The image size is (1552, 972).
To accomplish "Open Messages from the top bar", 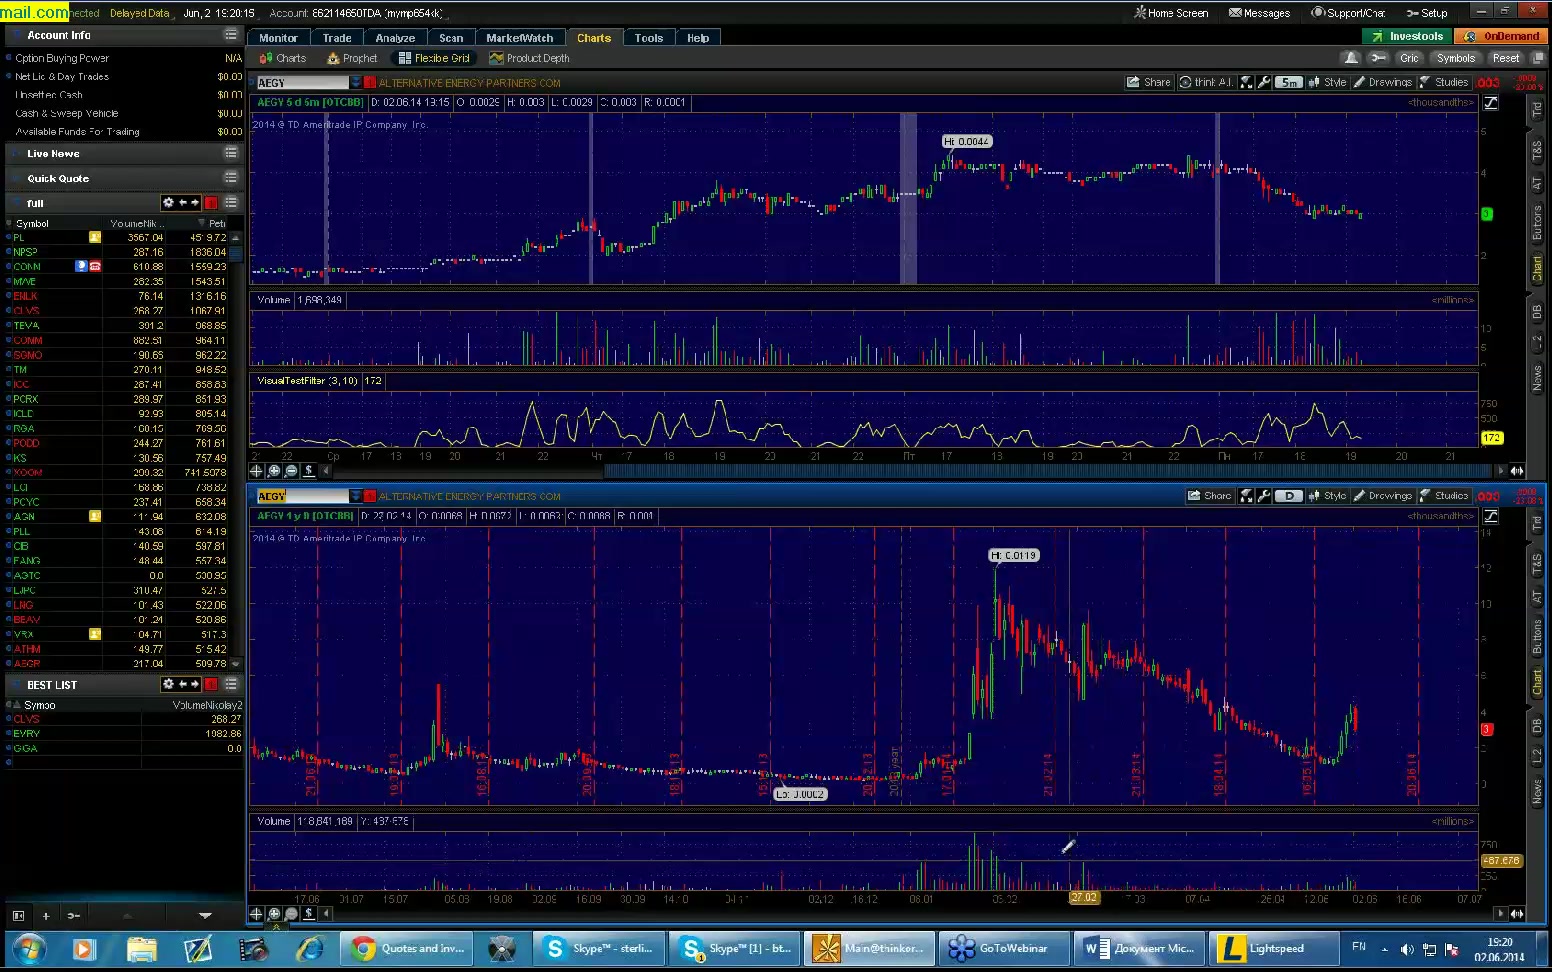I will tap(1259, 13).
